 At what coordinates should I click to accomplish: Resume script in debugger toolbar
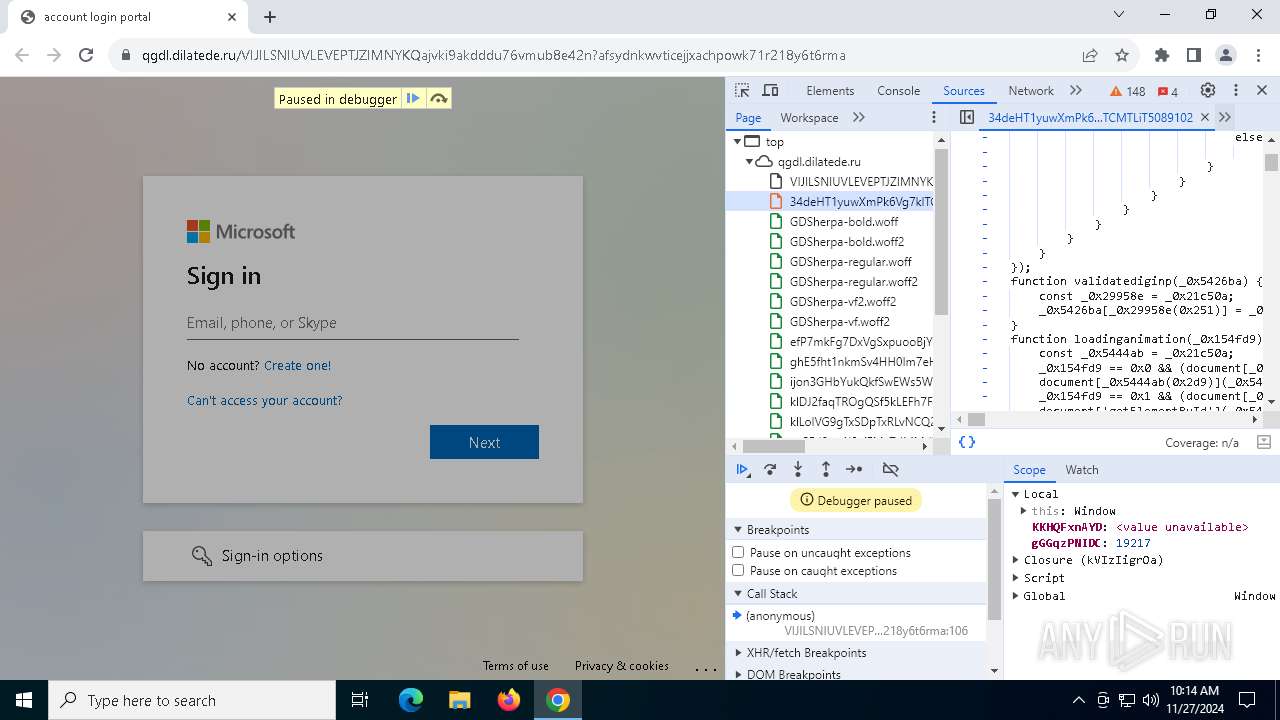[742, 469]
